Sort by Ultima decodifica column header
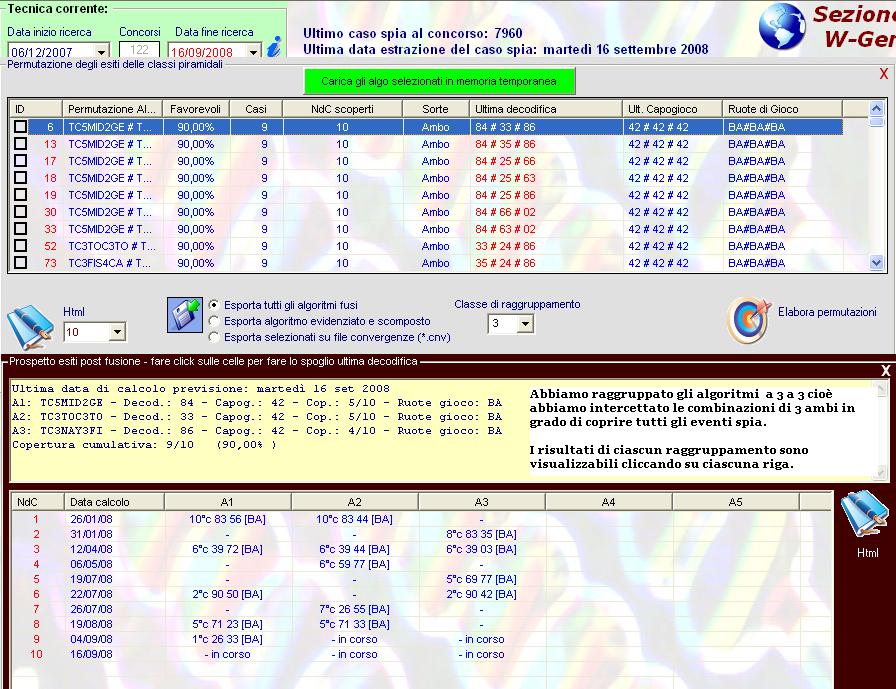This screenshot has width=896, height=689. 546,109
